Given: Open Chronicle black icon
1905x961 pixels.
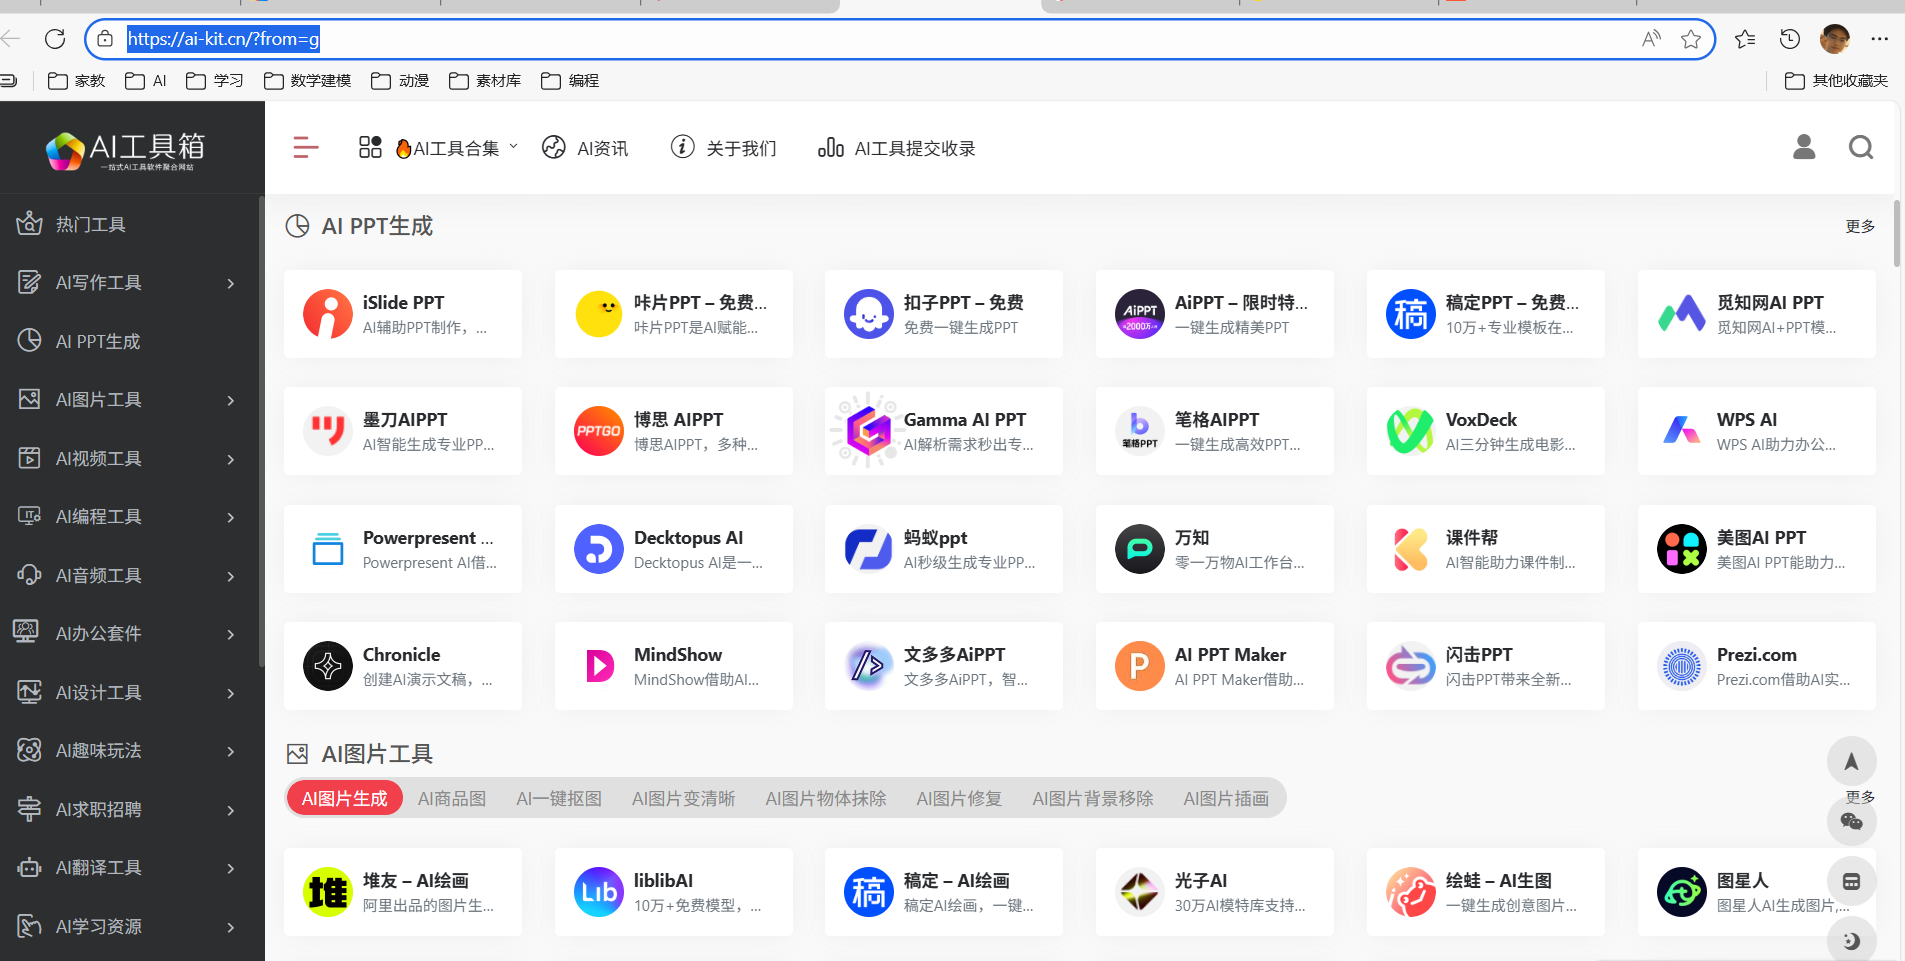Looking at the screenshot, I should [328, 666].
